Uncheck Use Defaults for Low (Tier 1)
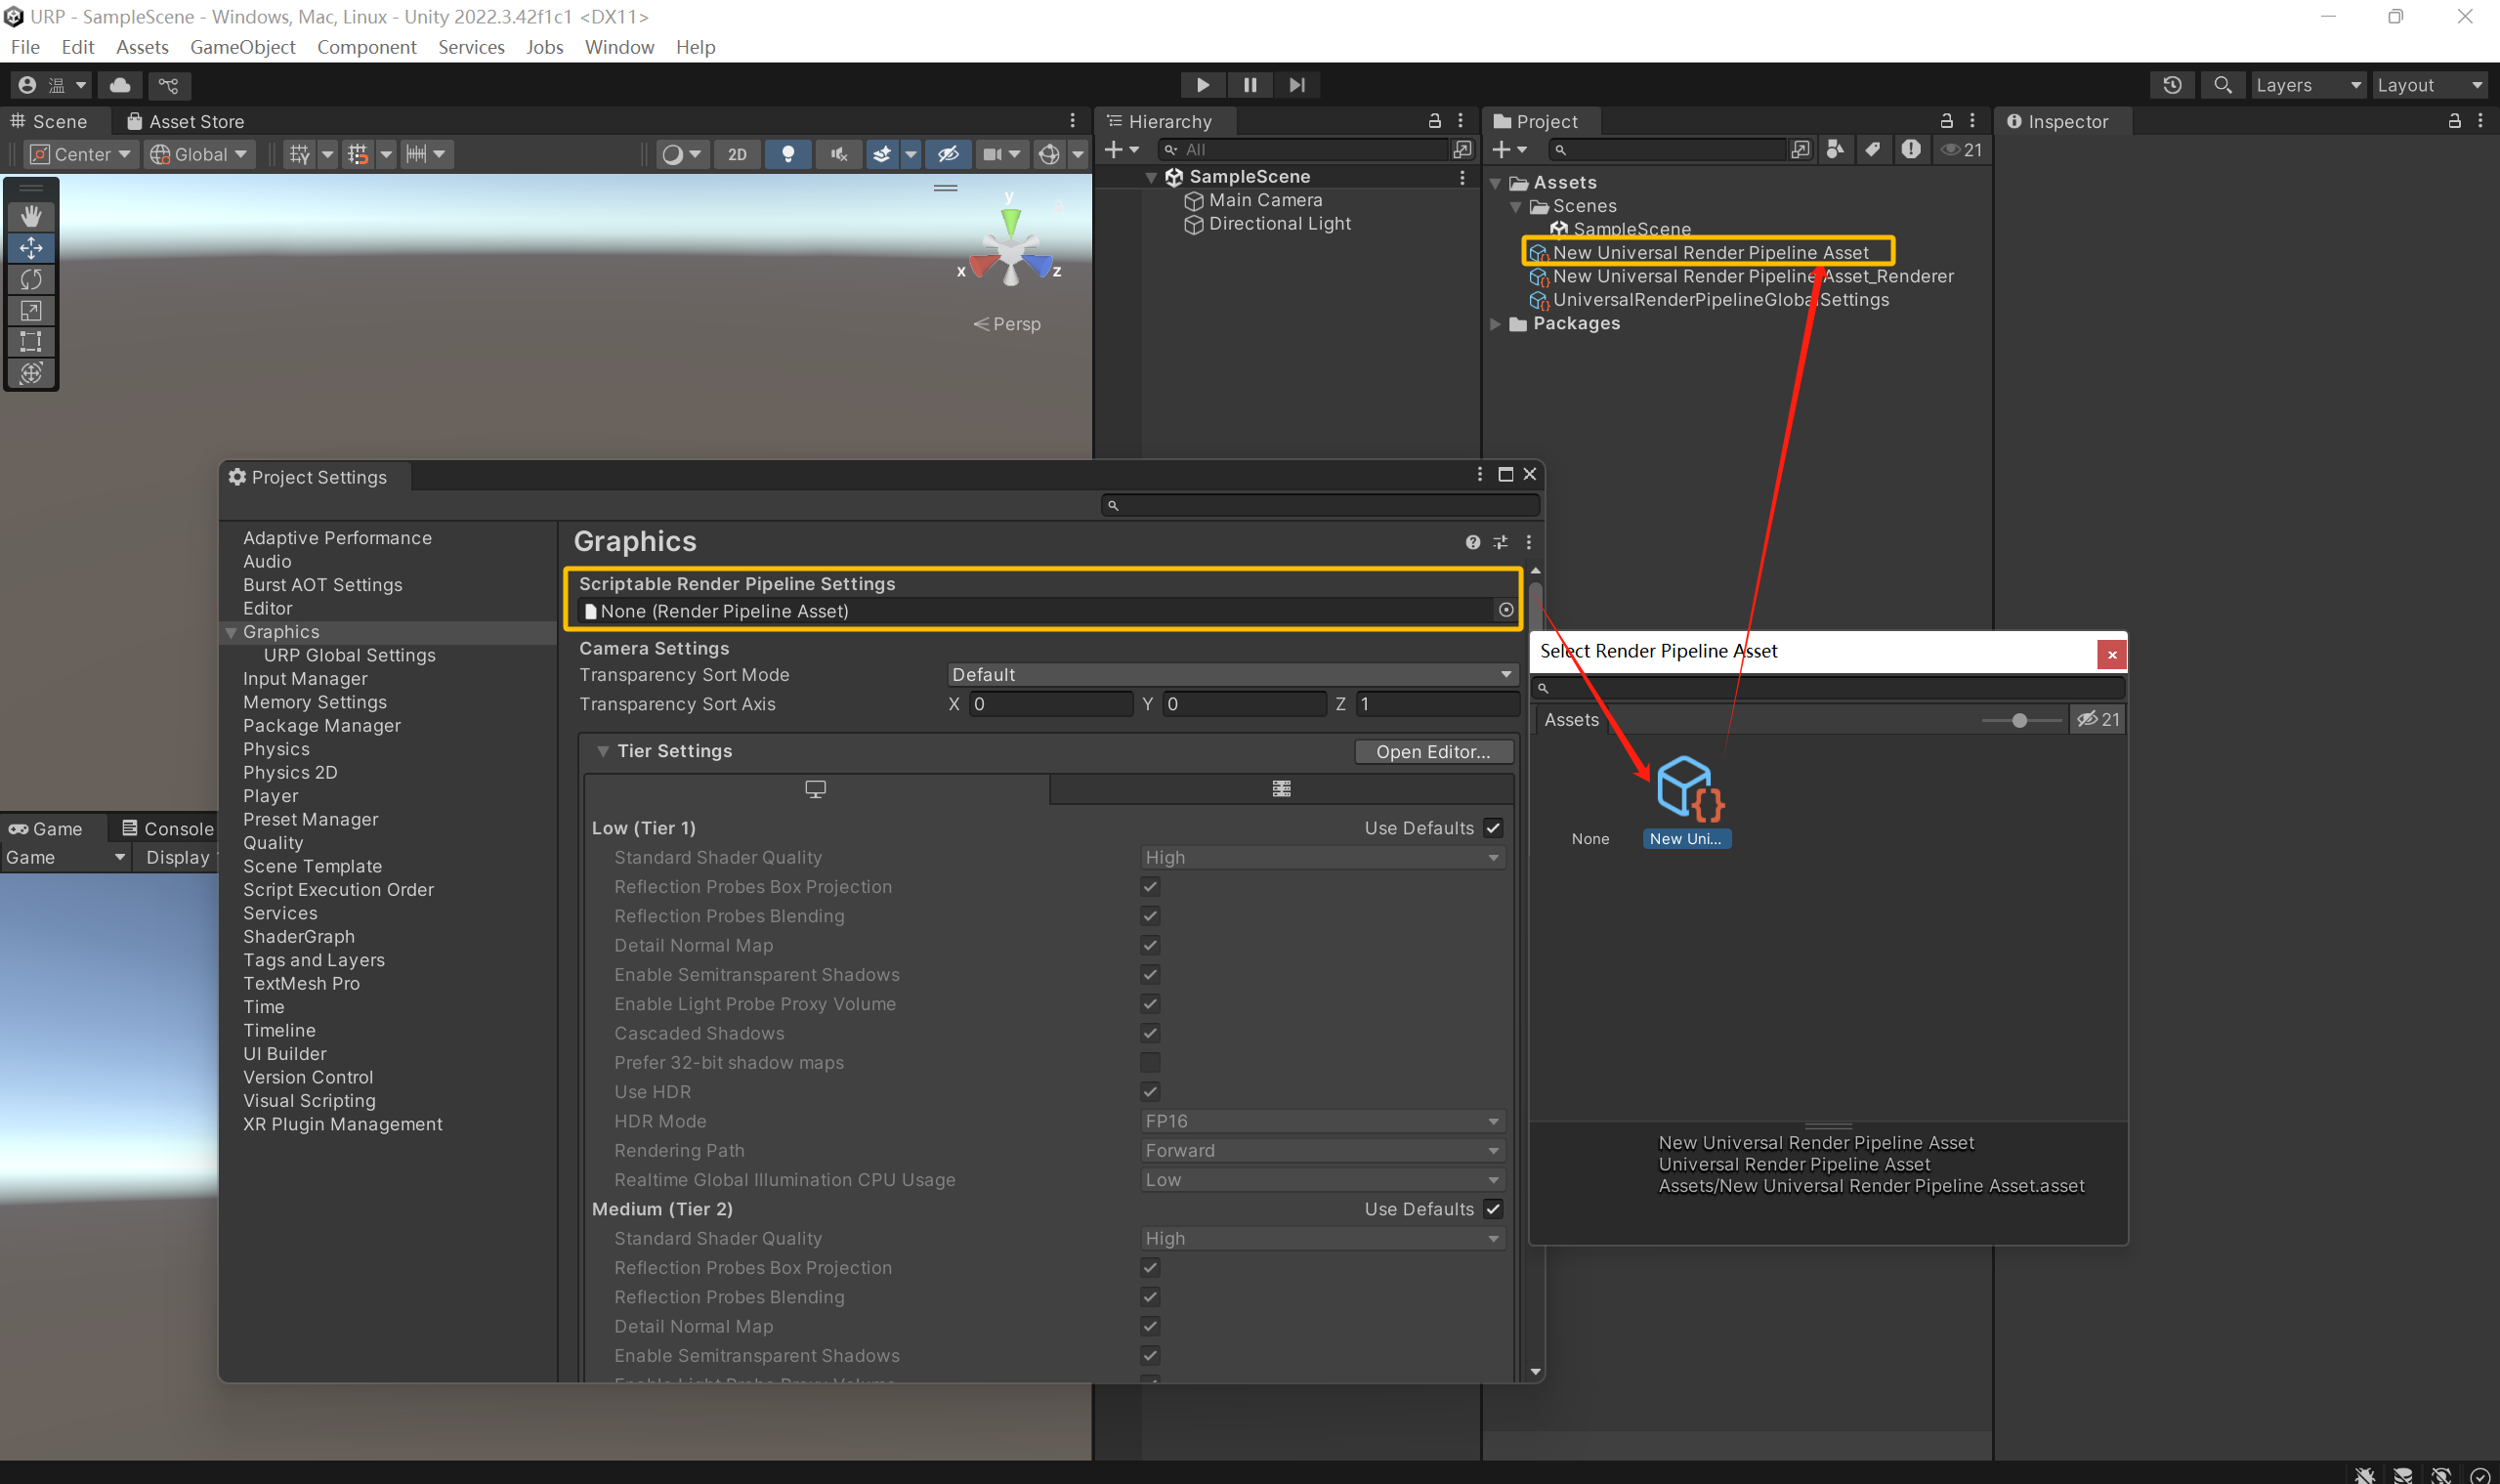The height and width of the screenshot is (1484, 2500). (1493, 828)
